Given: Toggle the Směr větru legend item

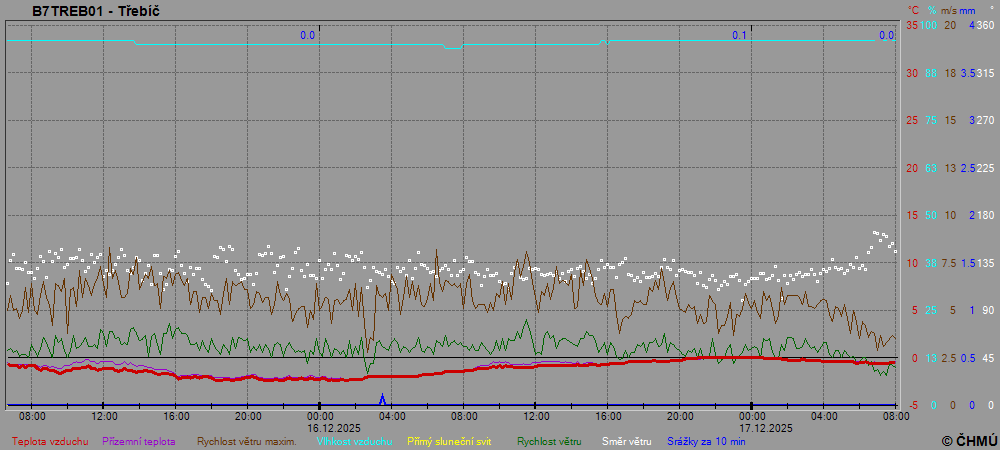Looking at the screenshot, I should pos(626,441).
